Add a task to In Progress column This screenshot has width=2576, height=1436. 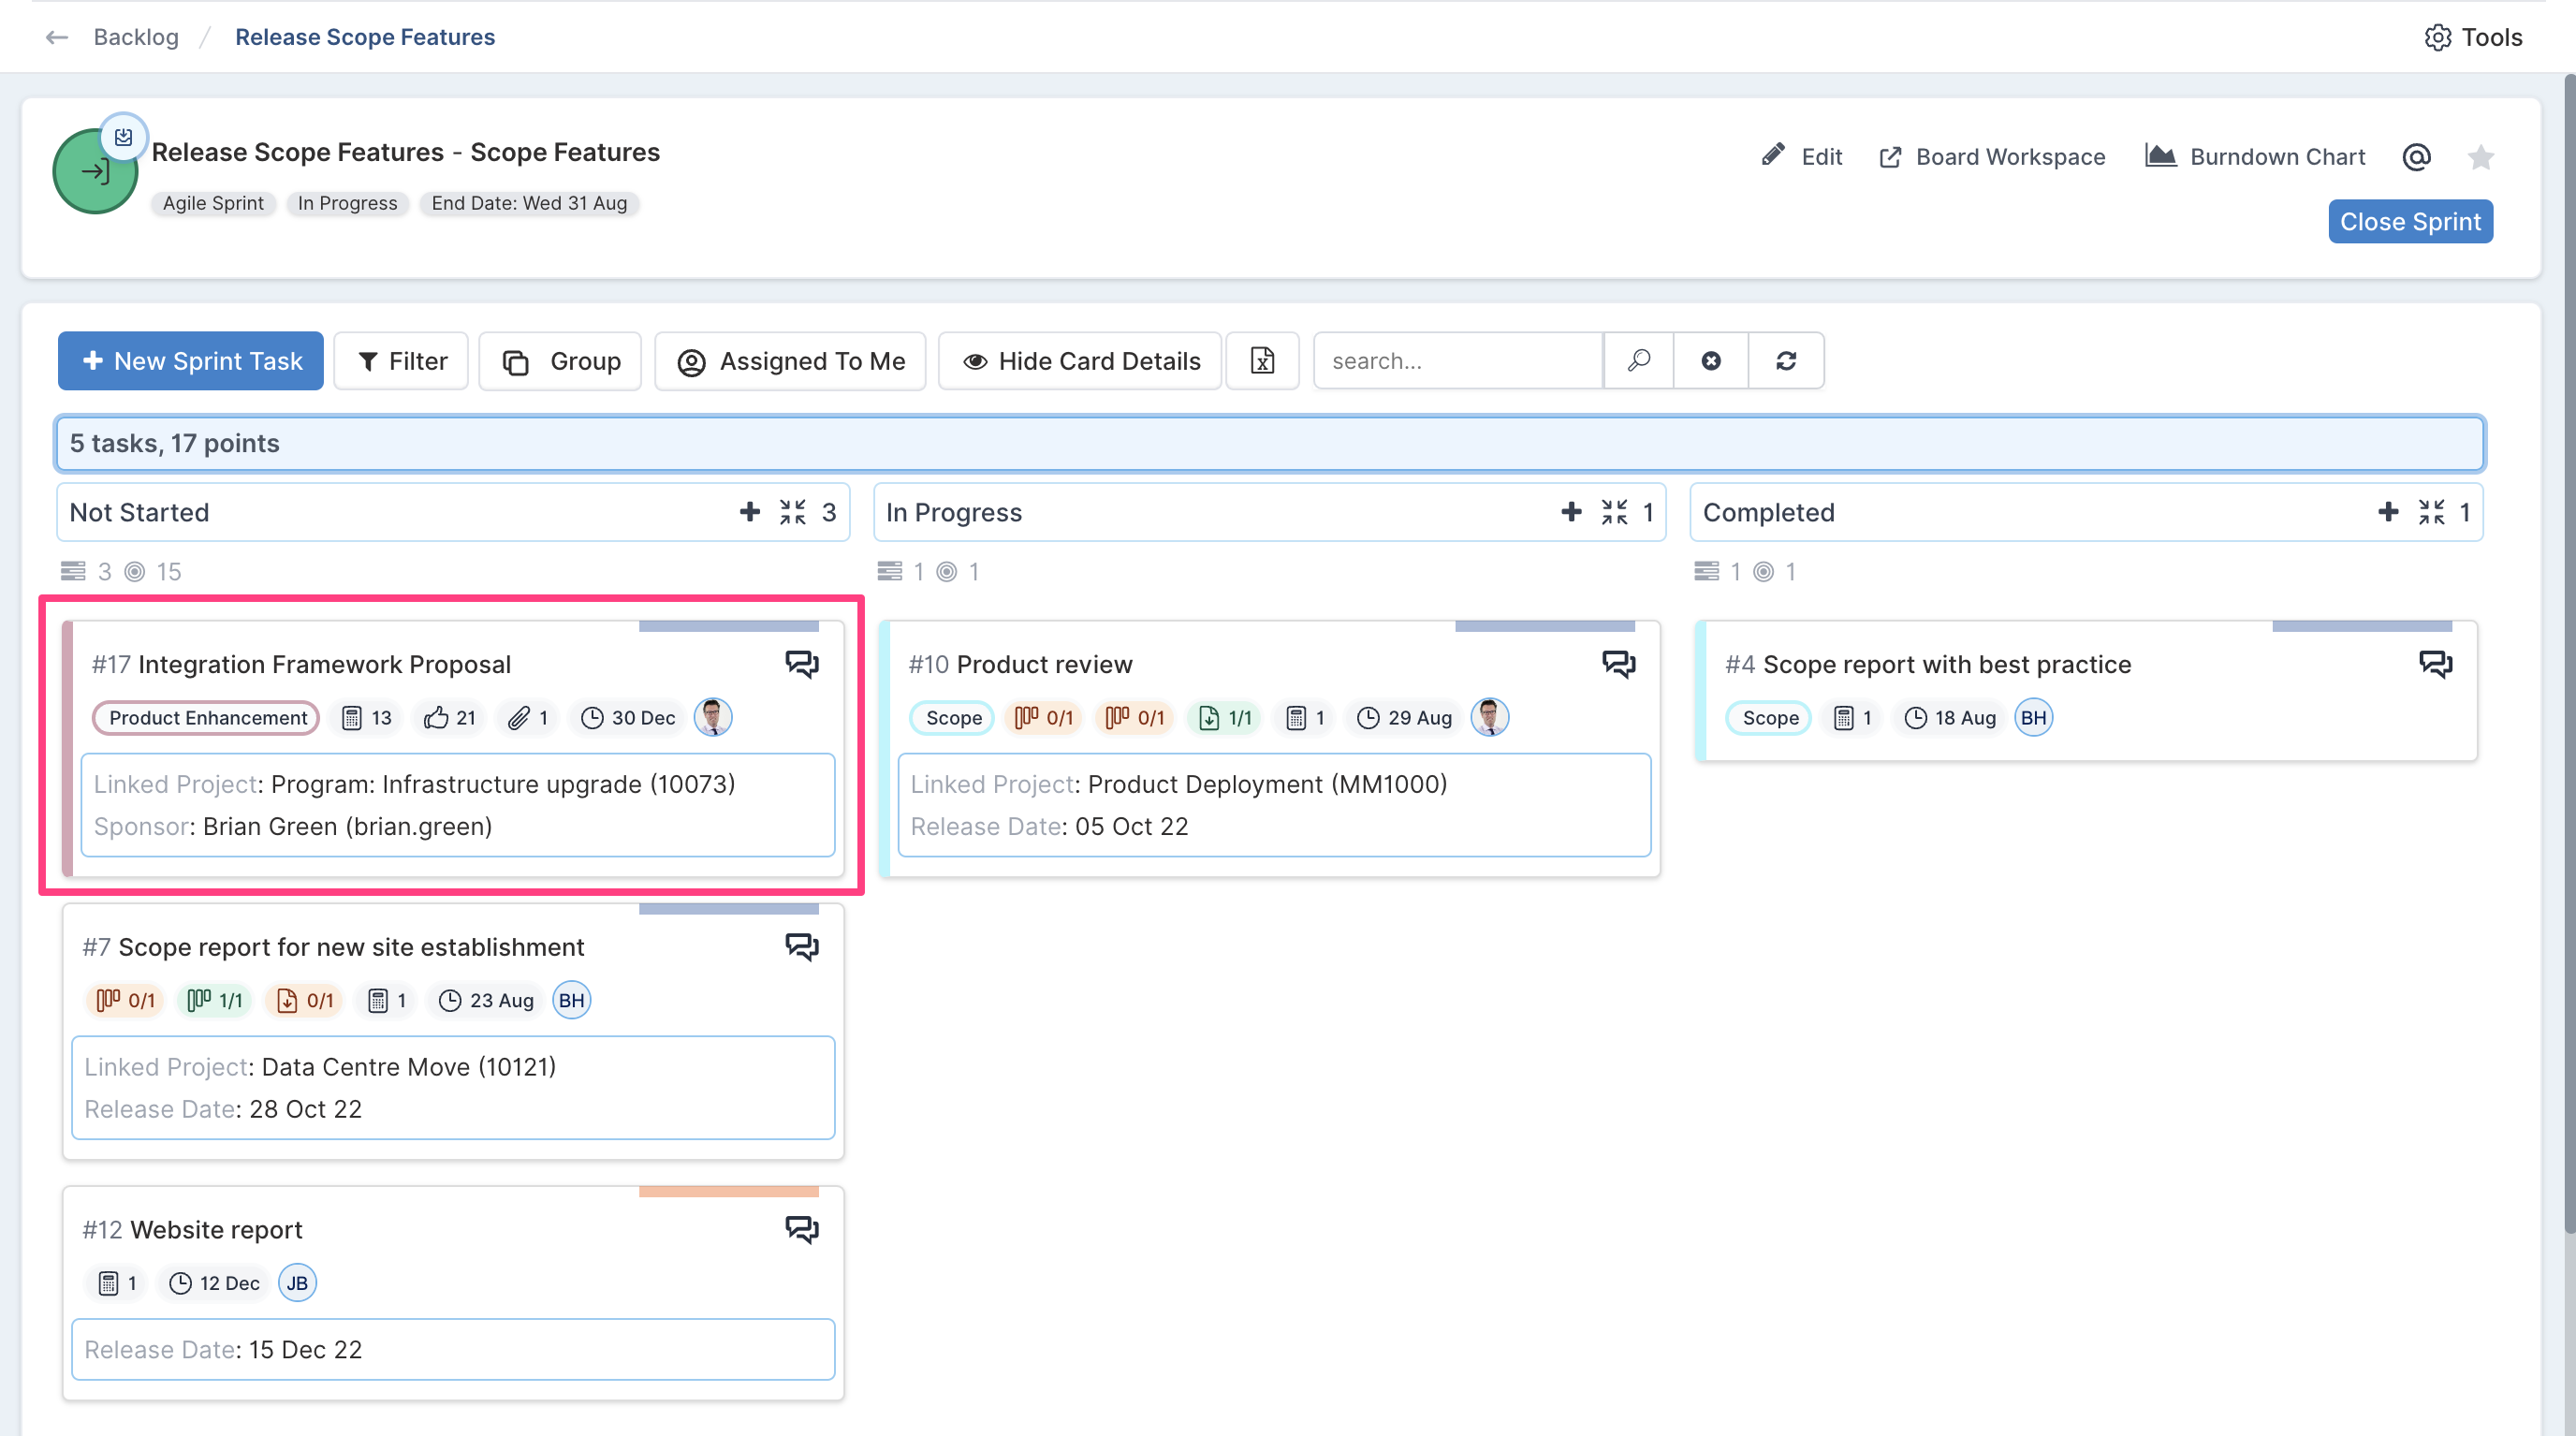[x=1571, y=512]
